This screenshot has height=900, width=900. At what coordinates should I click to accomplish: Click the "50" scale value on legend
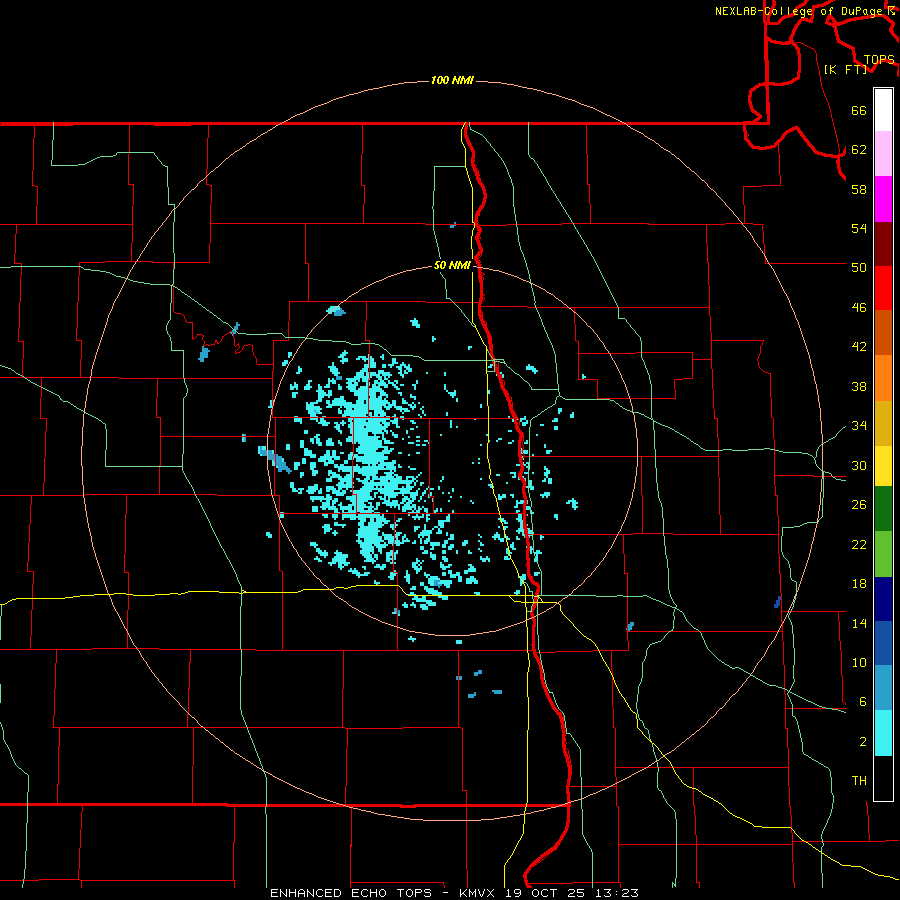point(859,267)
